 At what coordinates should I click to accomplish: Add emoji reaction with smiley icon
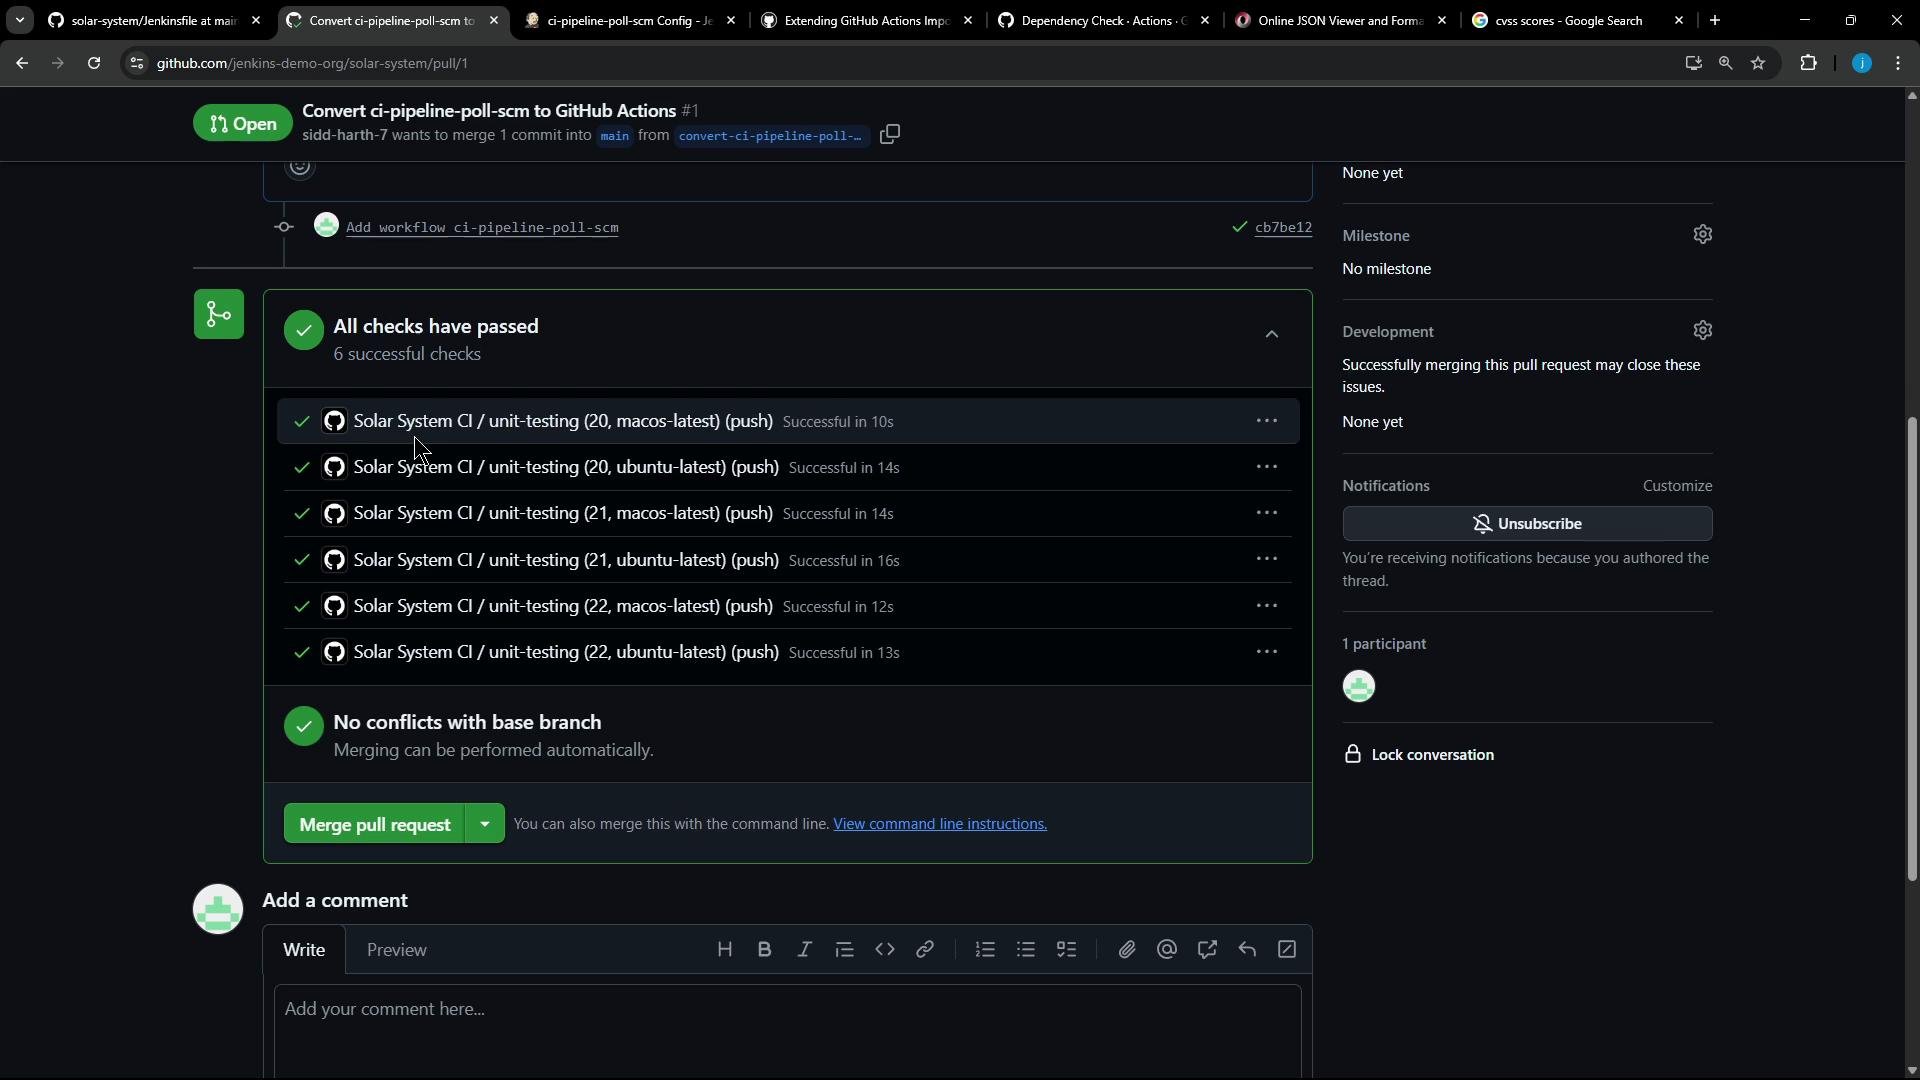pyautogui.click(x=300, y=167)
